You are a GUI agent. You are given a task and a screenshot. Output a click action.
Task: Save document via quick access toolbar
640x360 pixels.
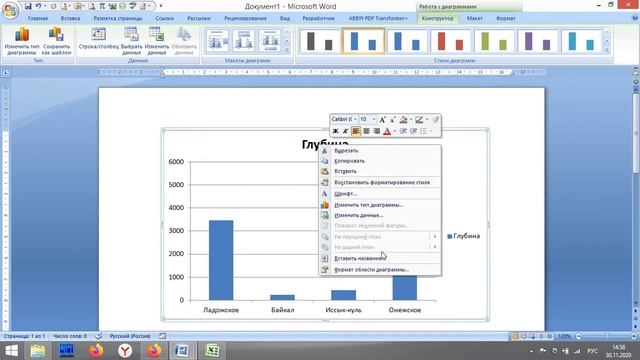pos(28,6)
